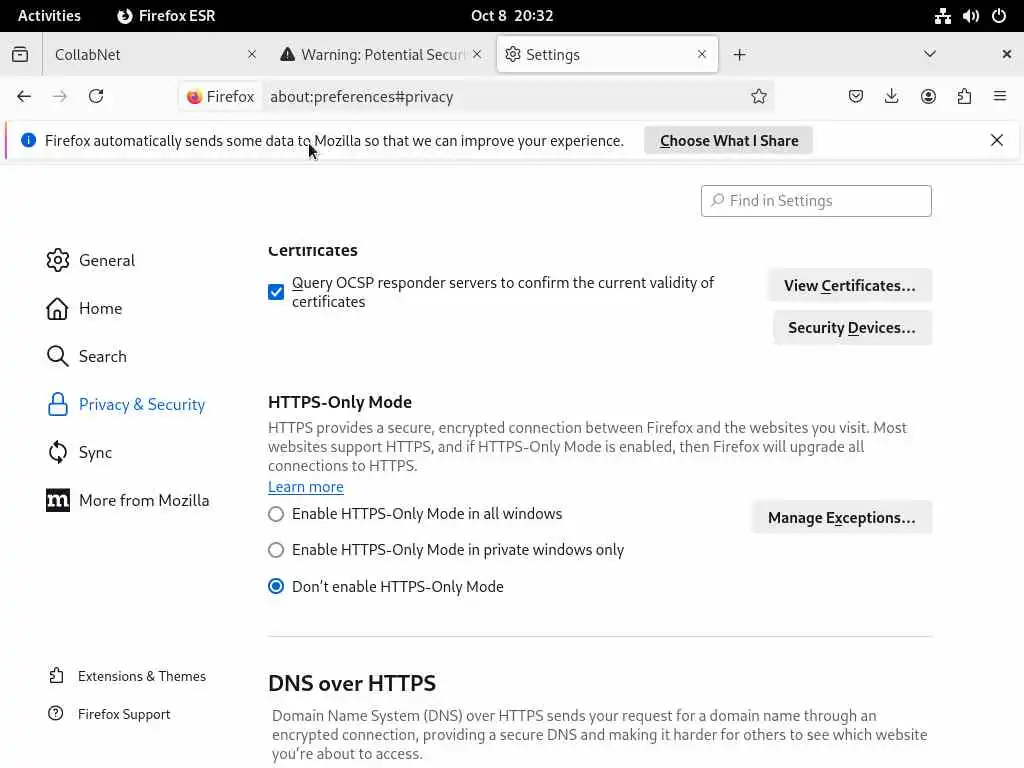Open the Firefox View icon

coord(20,54)
